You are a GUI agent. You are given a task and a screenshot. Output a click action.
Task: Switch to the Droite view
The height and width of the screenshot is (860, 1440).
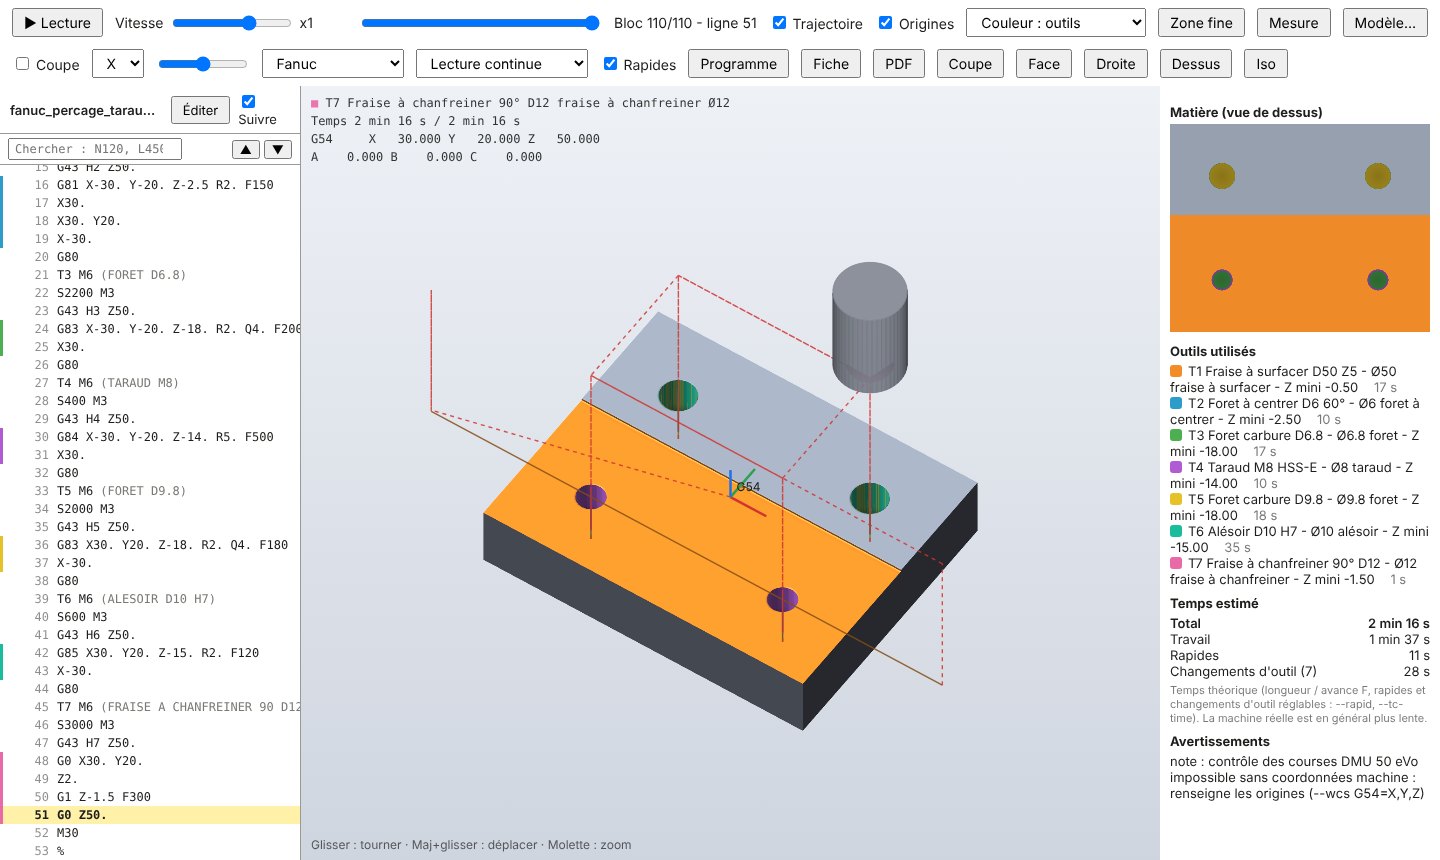(1116, 64)
